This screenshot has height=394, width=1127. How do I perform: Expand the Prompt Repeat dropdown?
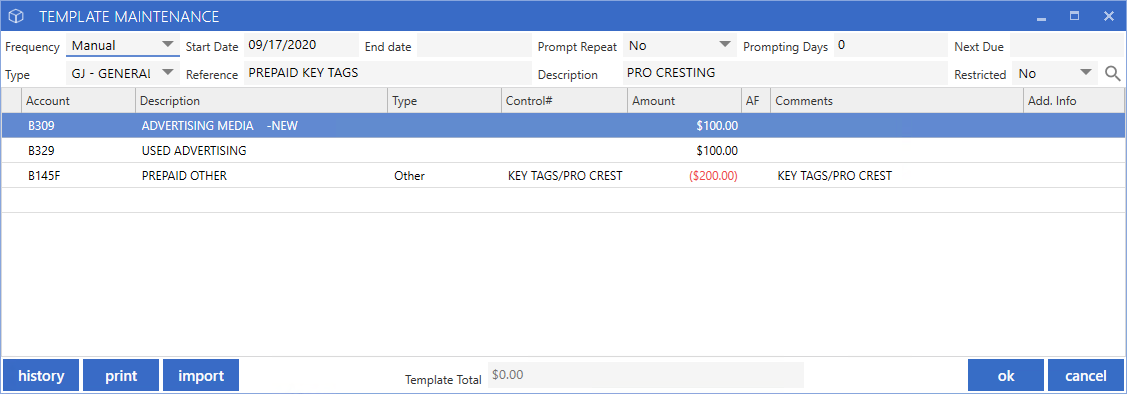(x=679, y=46)
